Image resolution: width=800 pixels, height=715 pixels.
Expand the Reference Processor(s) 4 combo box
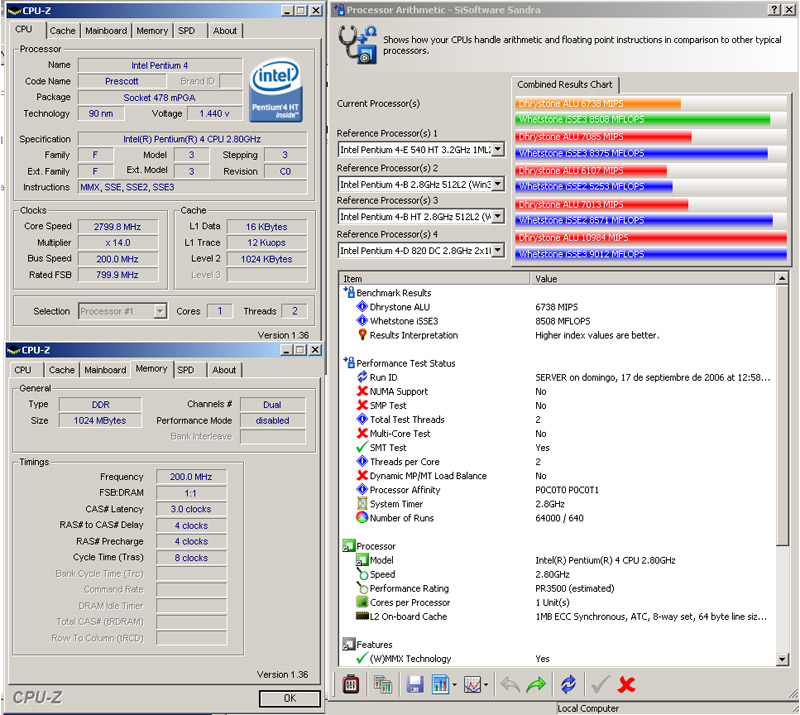tap(498, 251)
